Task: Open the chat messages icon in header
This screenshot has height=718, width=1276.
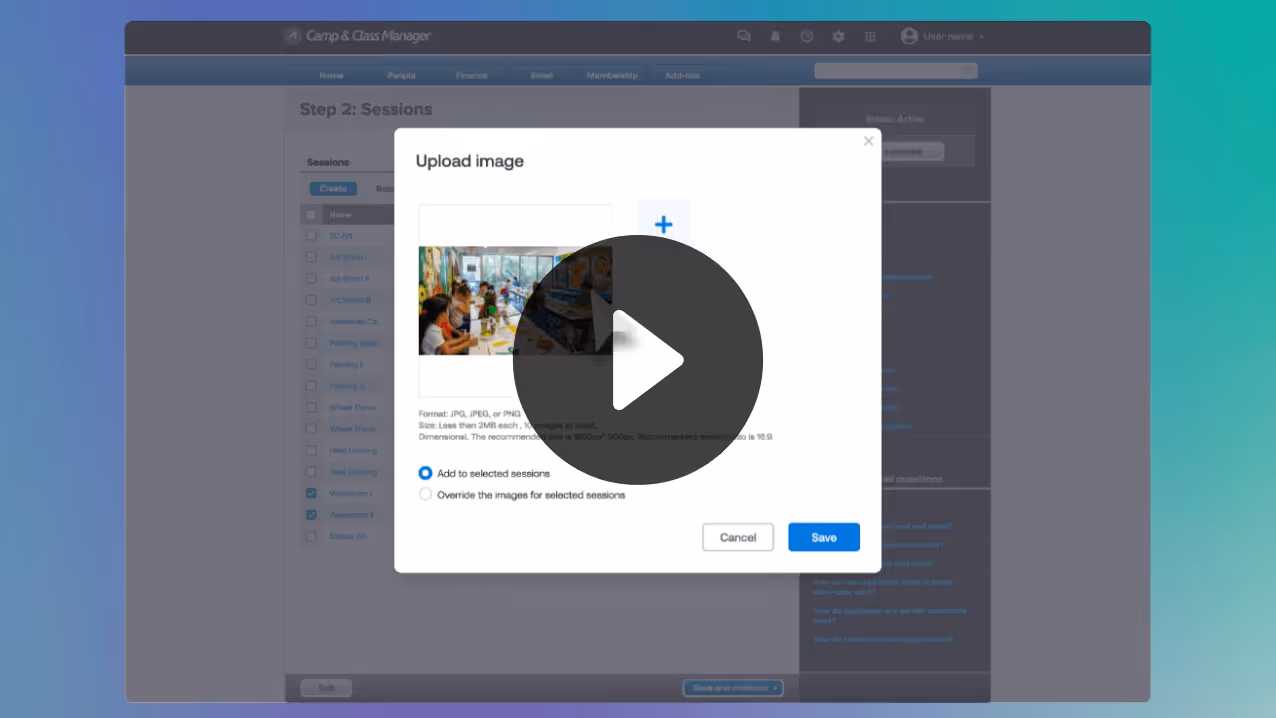Action: [x=743, y=36]
